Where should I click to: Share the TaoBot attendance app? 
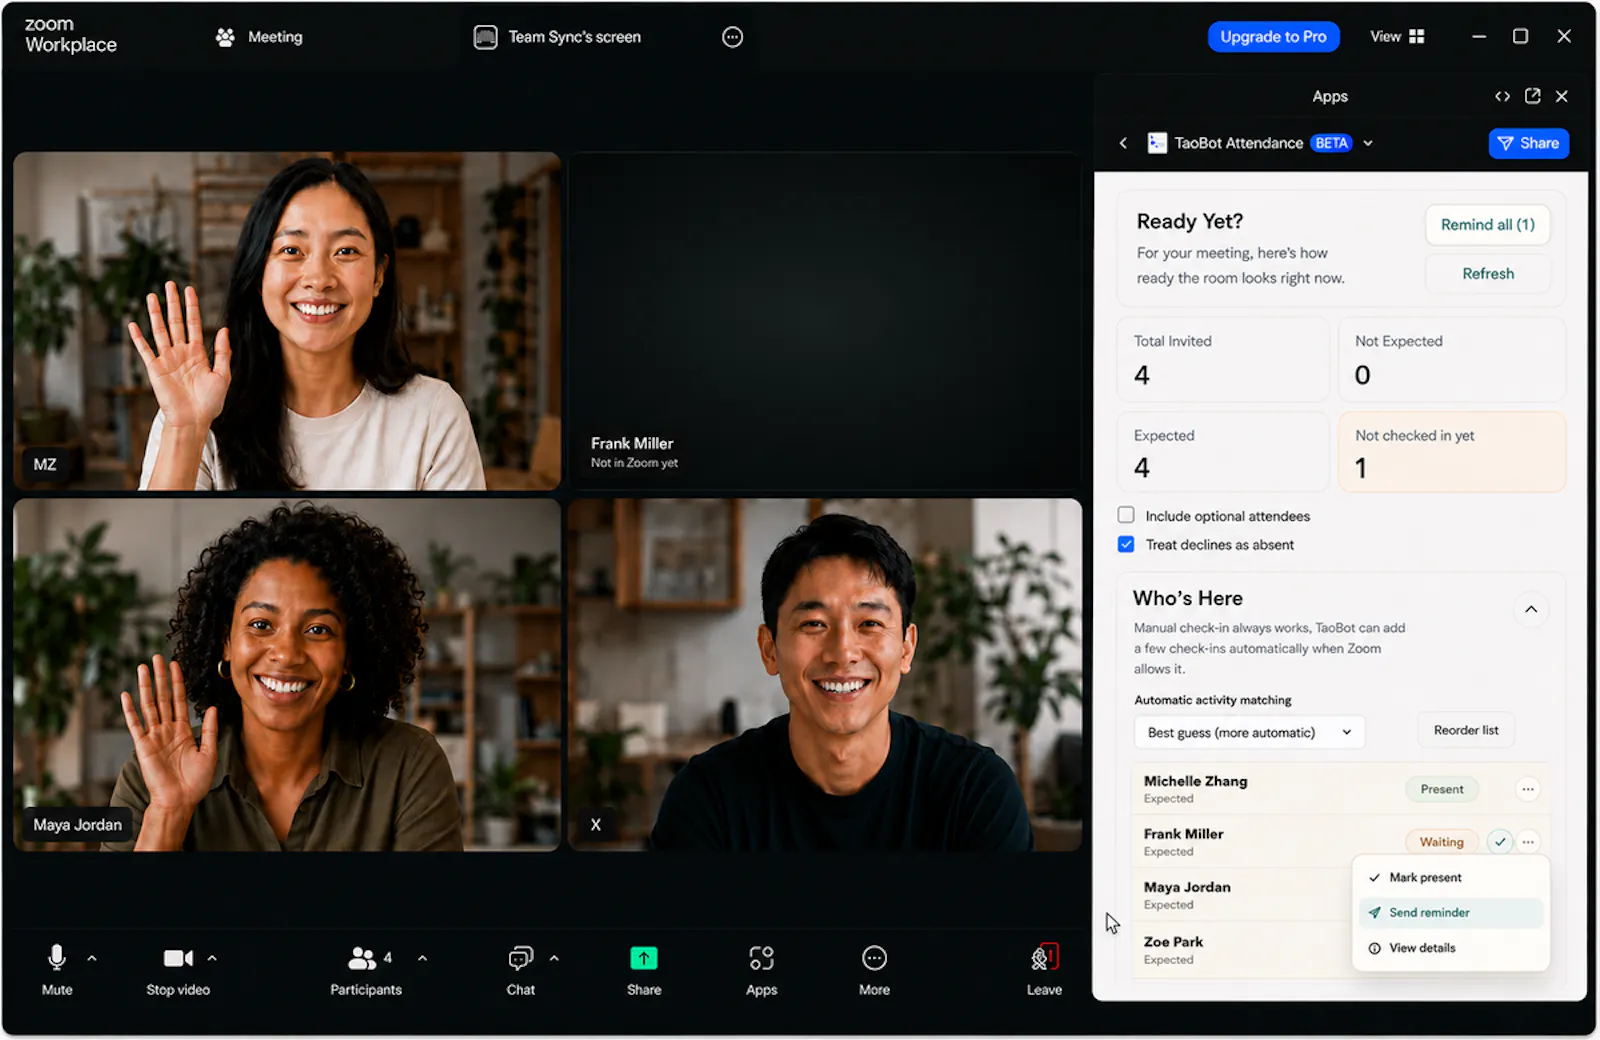coord(1529,143)
